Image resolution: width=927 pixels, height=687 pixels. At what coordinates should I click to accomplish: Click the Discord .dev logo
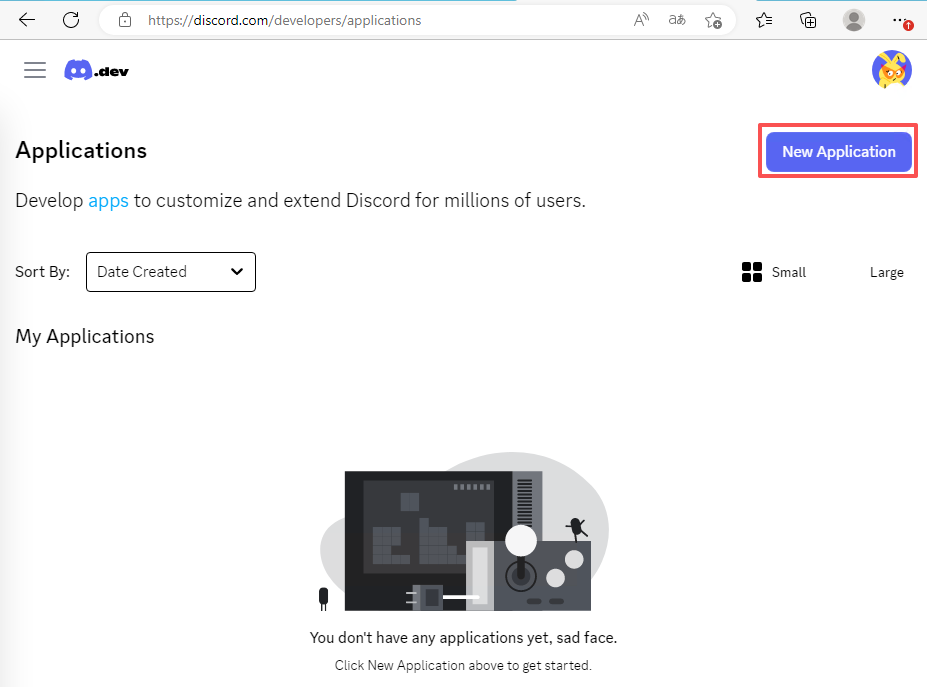coord(96,70)
